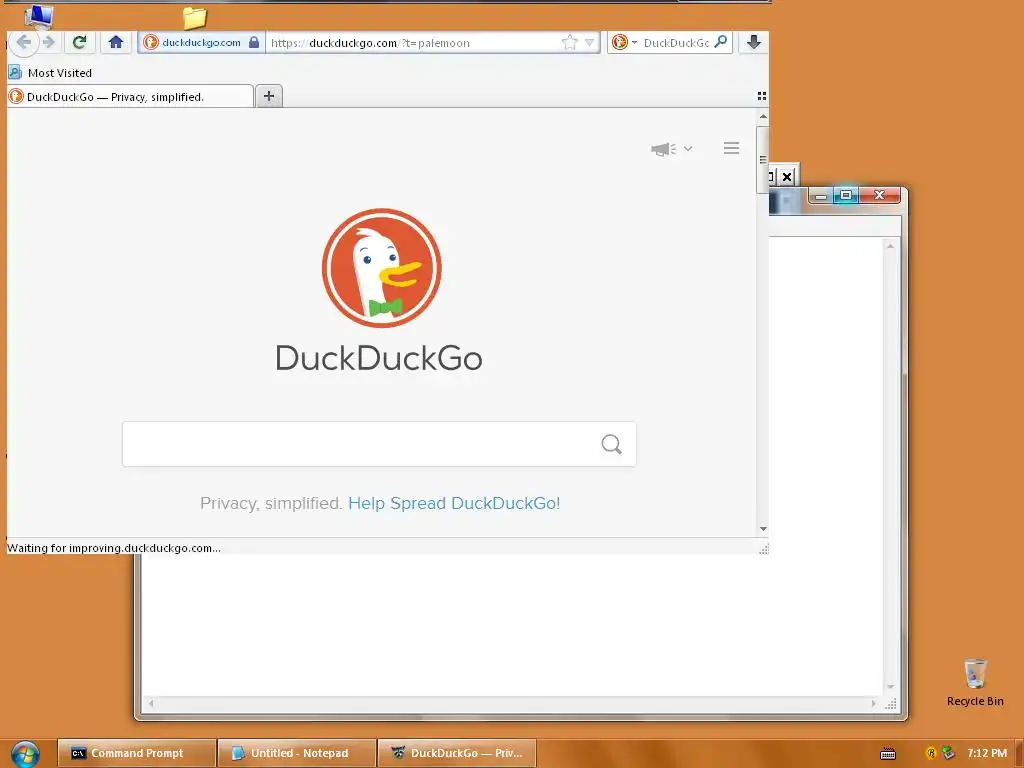Select the DuckDuckGo — Privacy, simplified tab
This screenshot has height=768, width=1024.
coord(130,97)
